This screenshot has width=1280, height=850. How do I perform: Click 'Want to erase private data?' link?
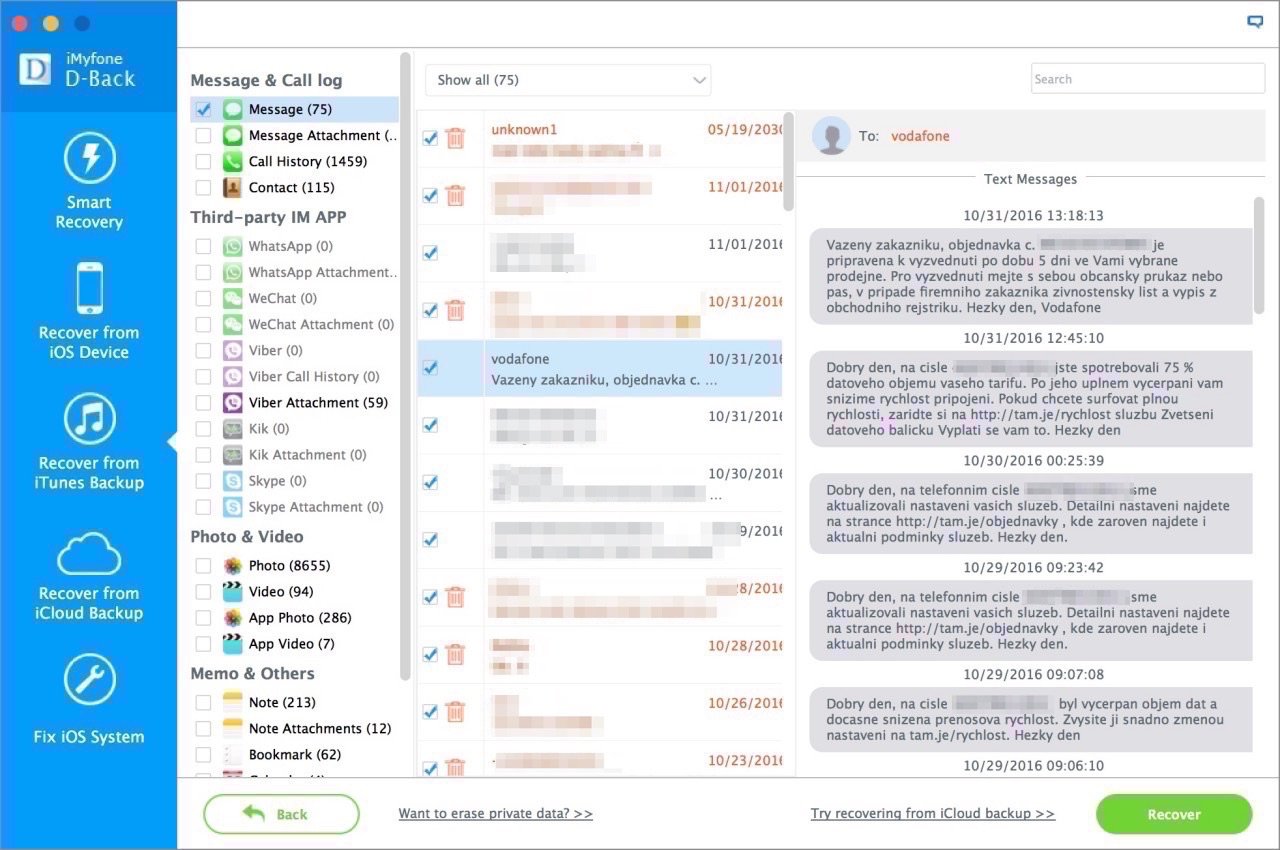[x=495, y=814]
